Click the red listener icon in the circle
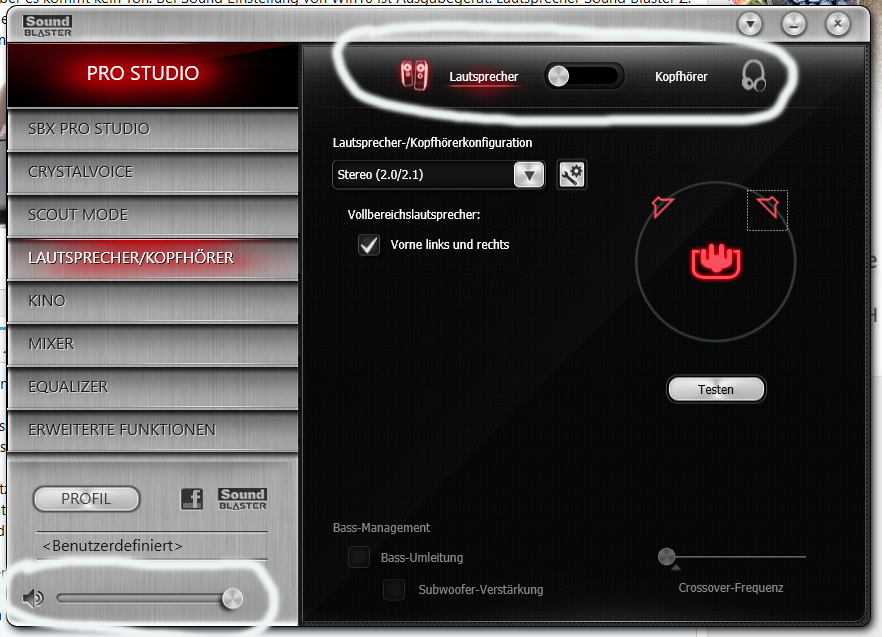Viewport: 882px width, 637px height. pyautogui.click(x=716, y=262)
